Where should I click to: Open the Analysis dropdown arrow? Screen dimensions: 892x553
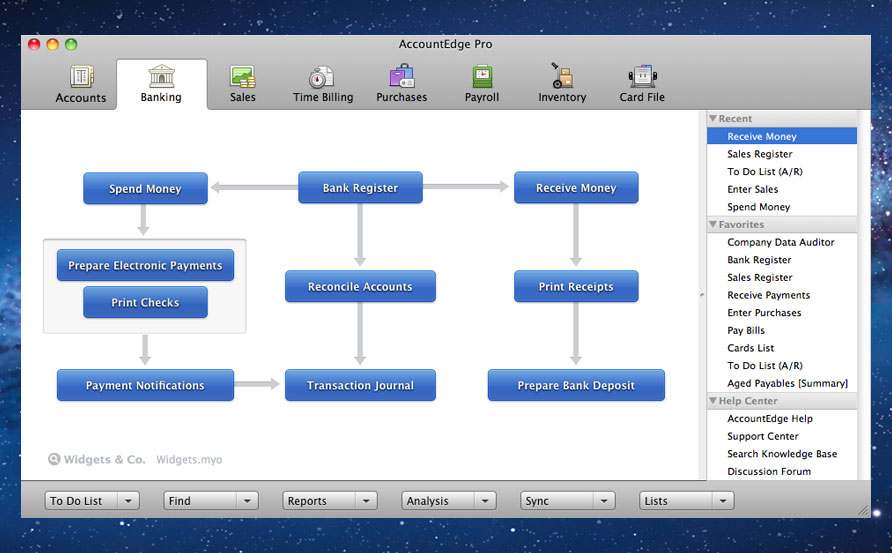click(x=485, y=501)
